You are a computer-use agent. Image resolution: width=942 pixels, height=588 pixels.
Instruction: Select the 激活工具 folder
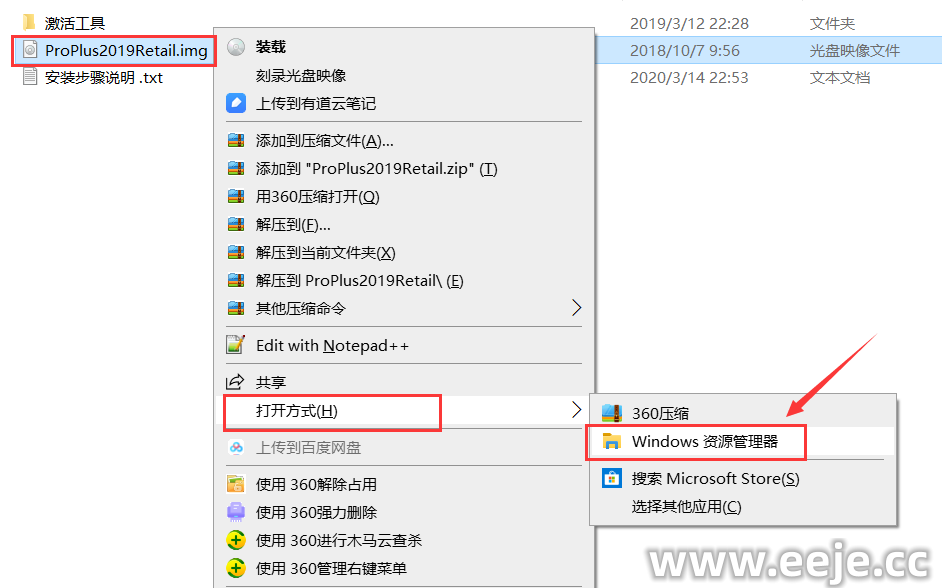tap(75, 23)
